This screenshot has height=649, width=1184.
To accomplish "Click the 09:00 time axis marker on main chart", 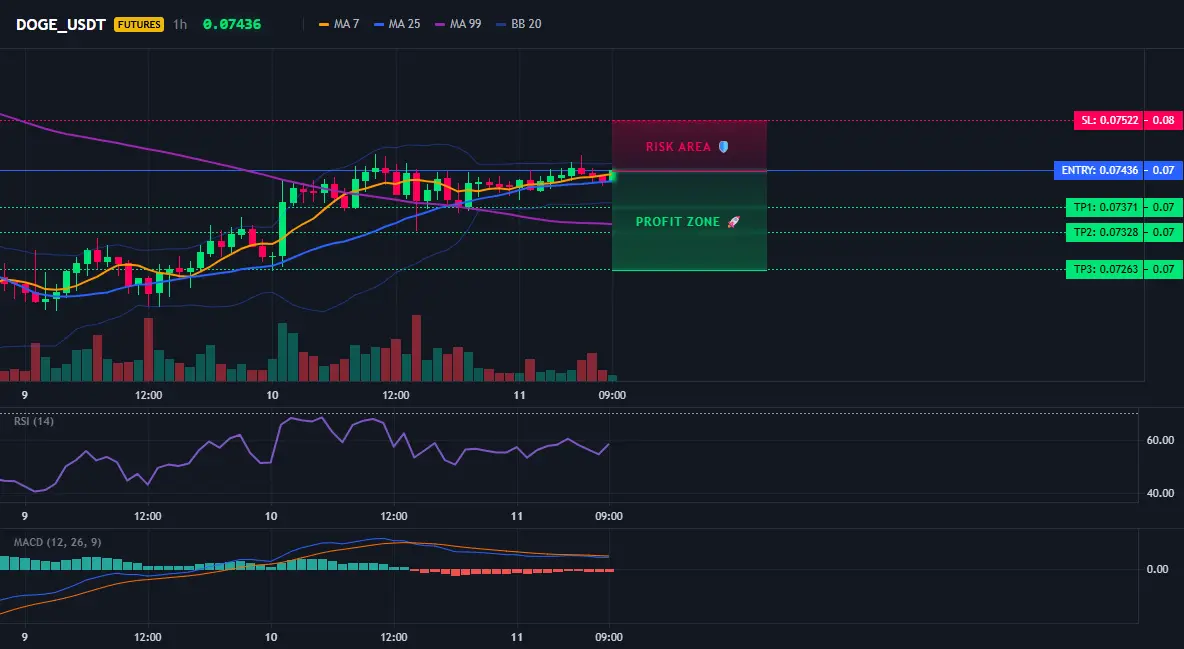I will click(x=612, y=395).
